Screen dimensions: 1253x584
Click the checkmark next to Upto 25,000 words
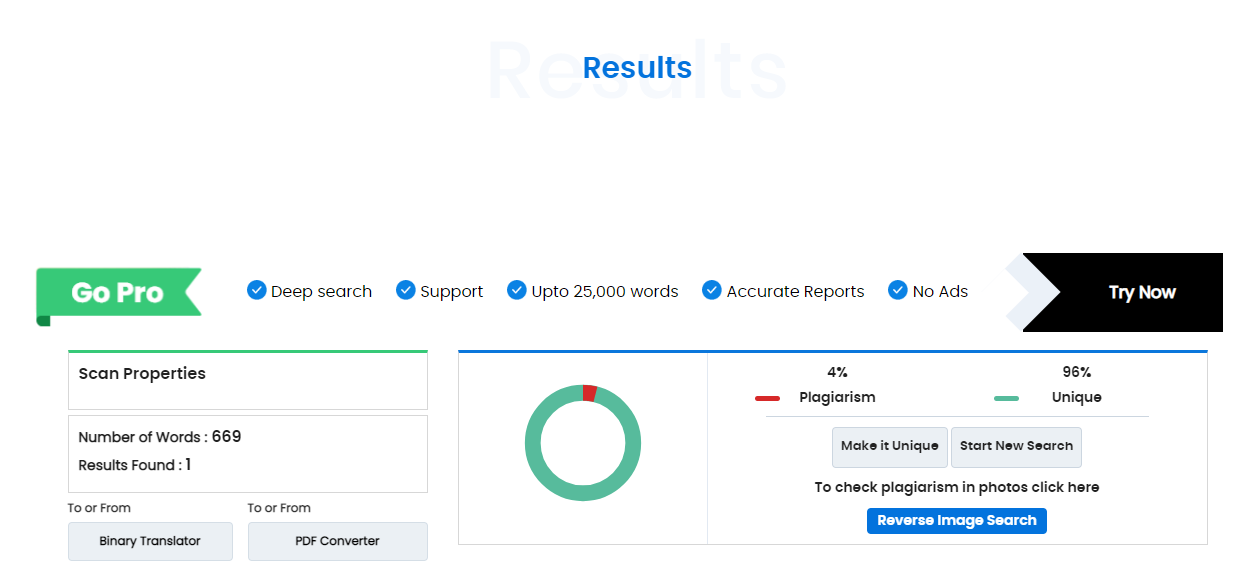[517, 291]
